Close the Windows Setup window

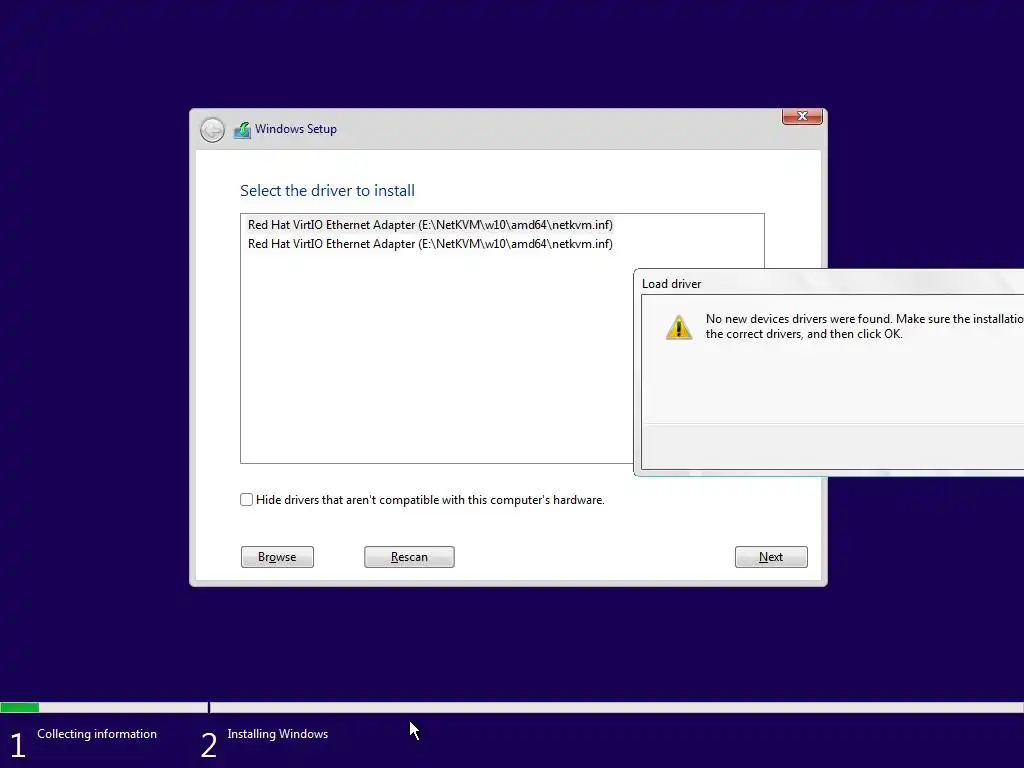[x=802, y=116]
